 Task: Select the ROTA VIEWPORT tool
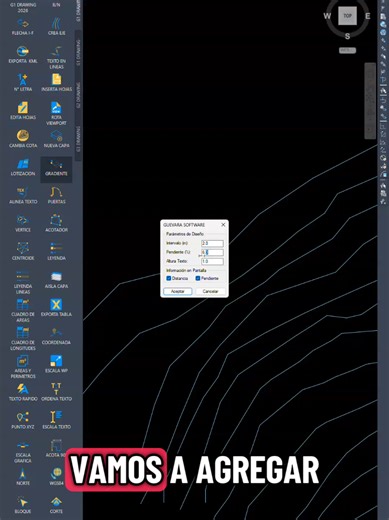coord(56,114)
